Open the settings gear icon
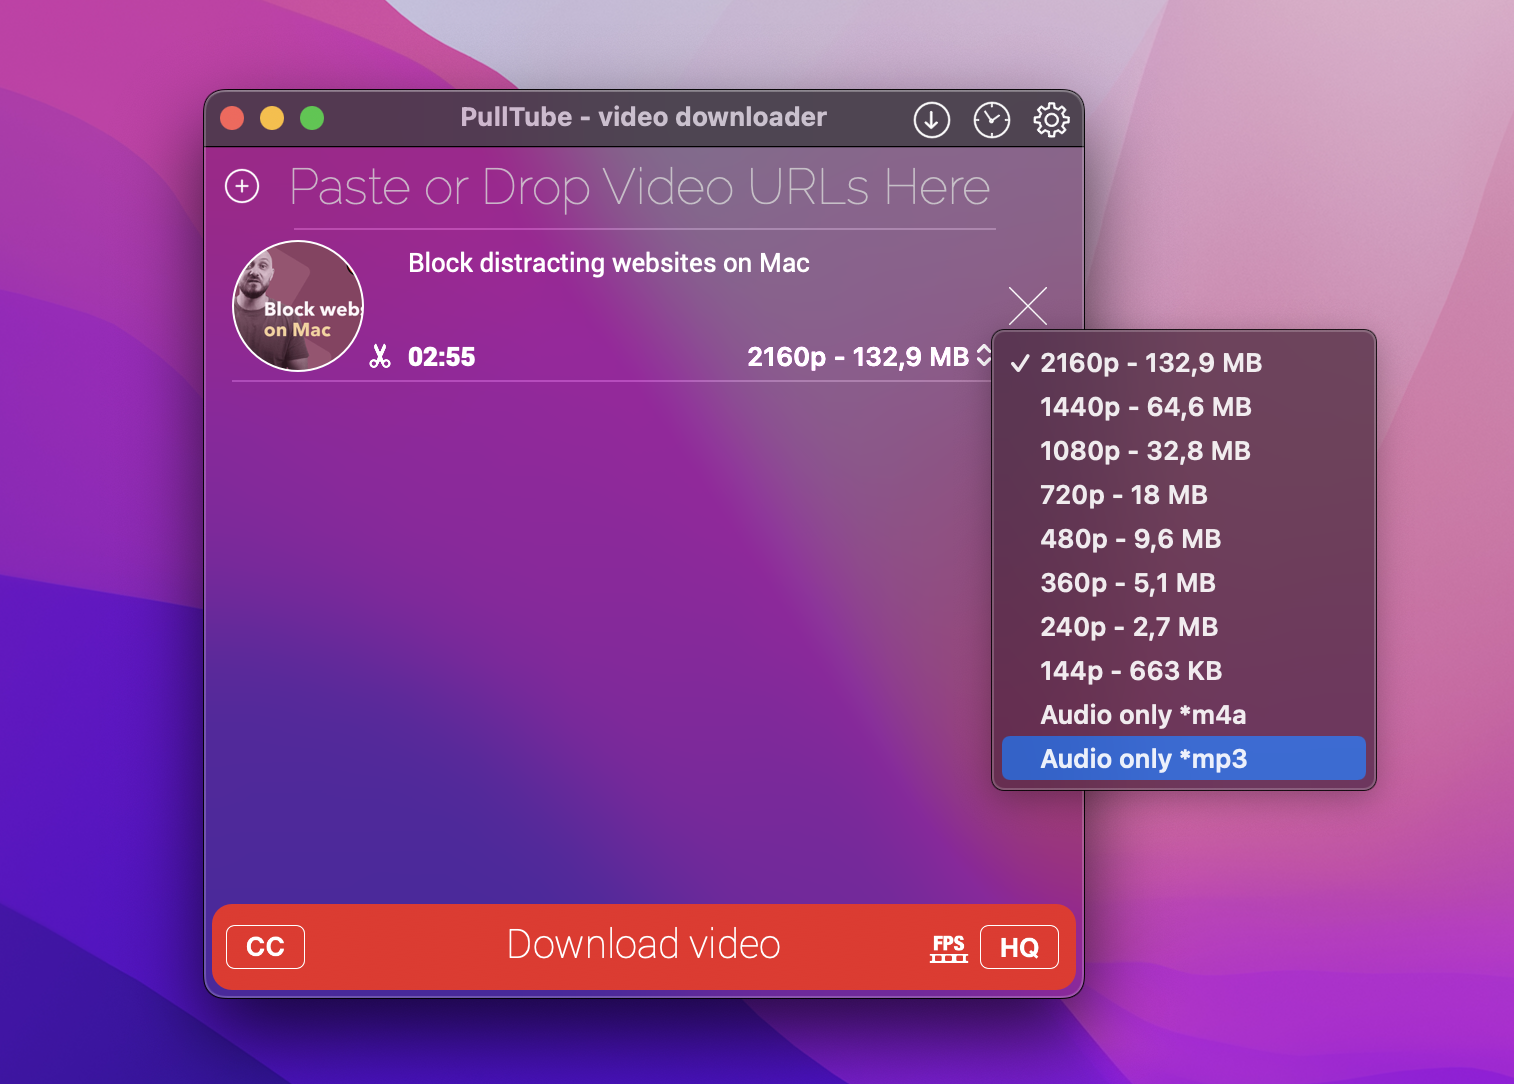This screenshot has width=1514, height=1084. [x=1051, y=120]
